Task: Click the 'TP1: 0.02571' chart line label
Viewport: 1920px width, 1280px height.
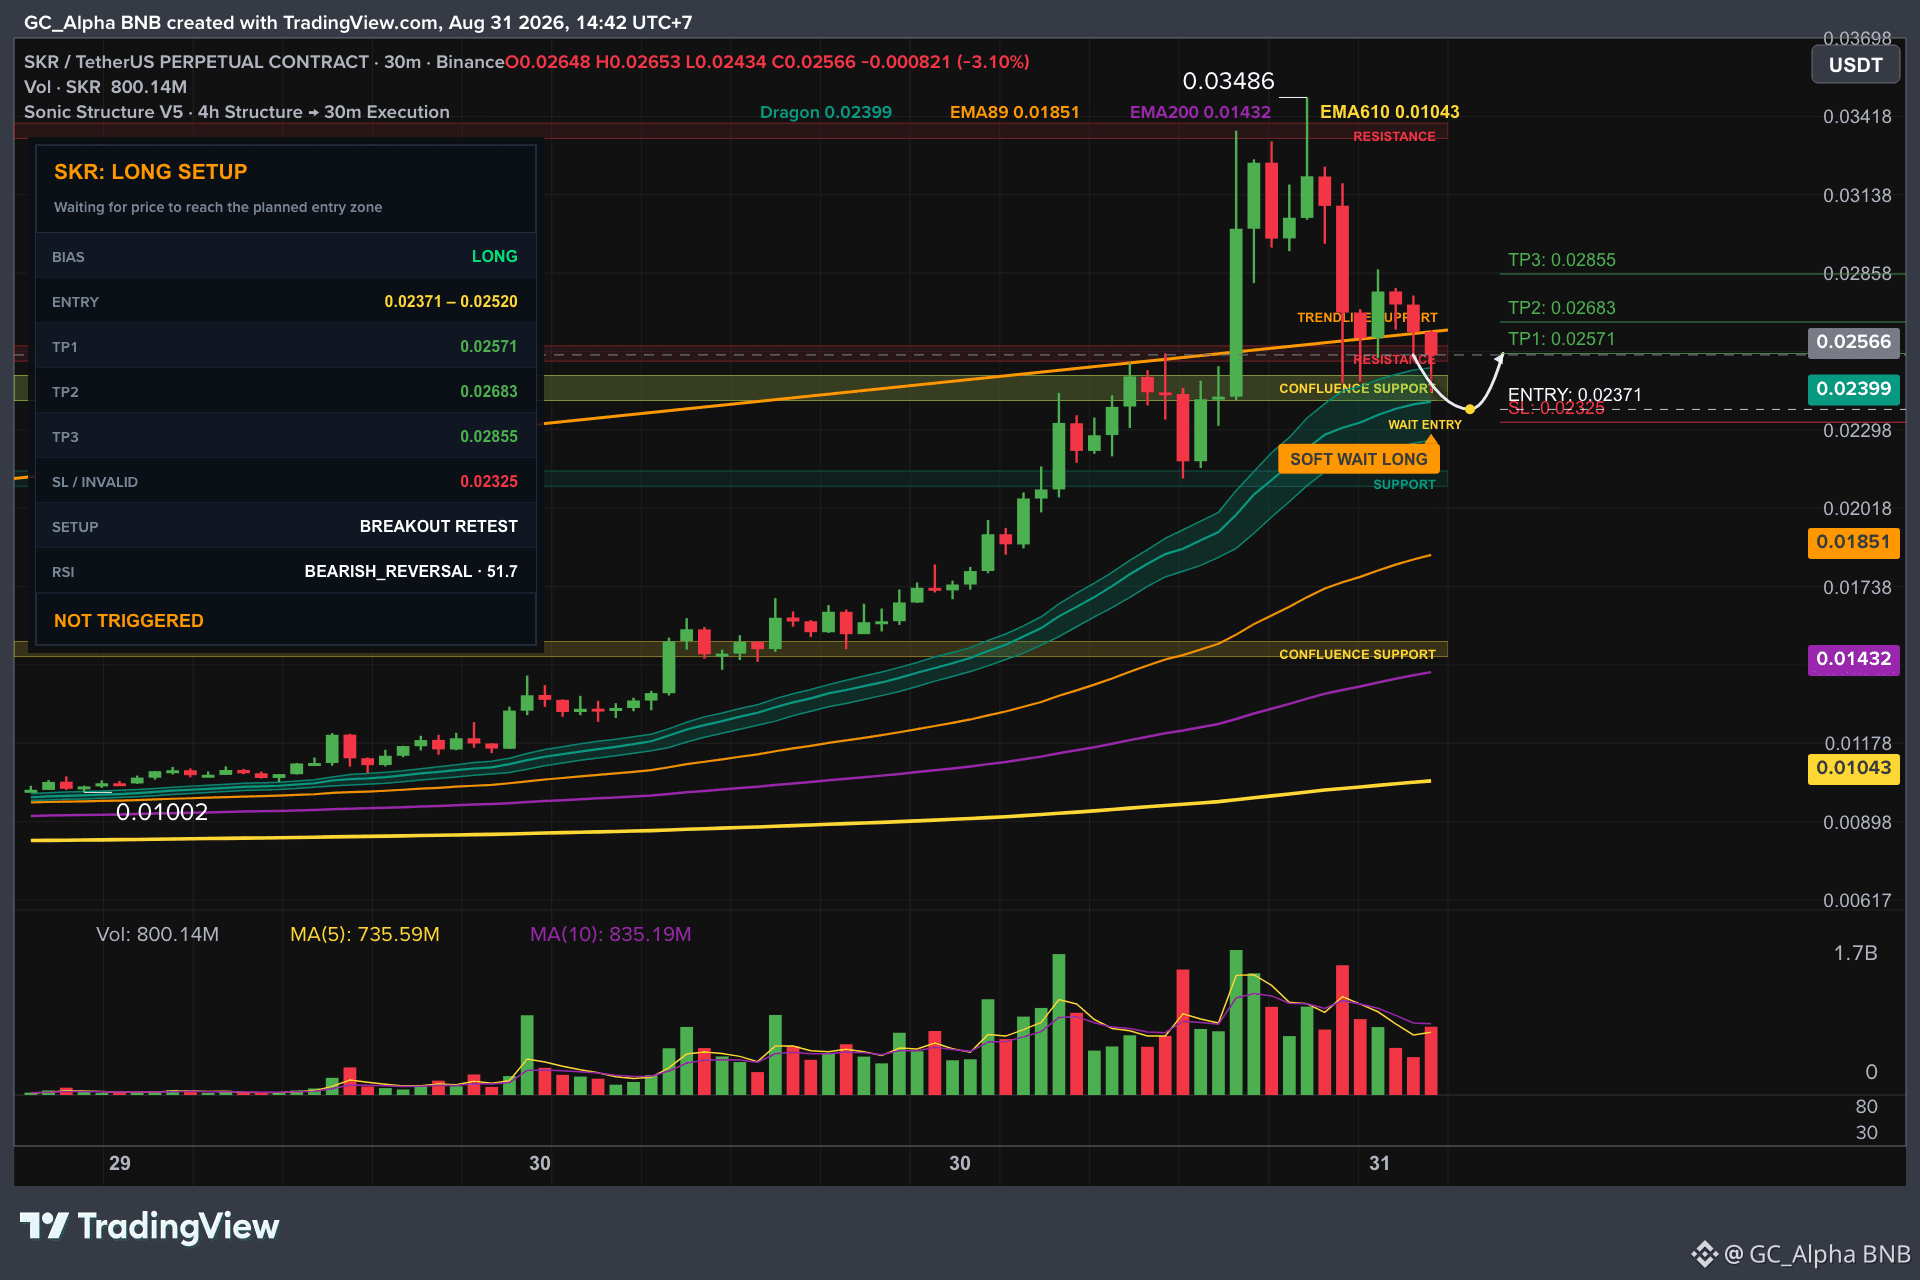Action: (1562, 339)
